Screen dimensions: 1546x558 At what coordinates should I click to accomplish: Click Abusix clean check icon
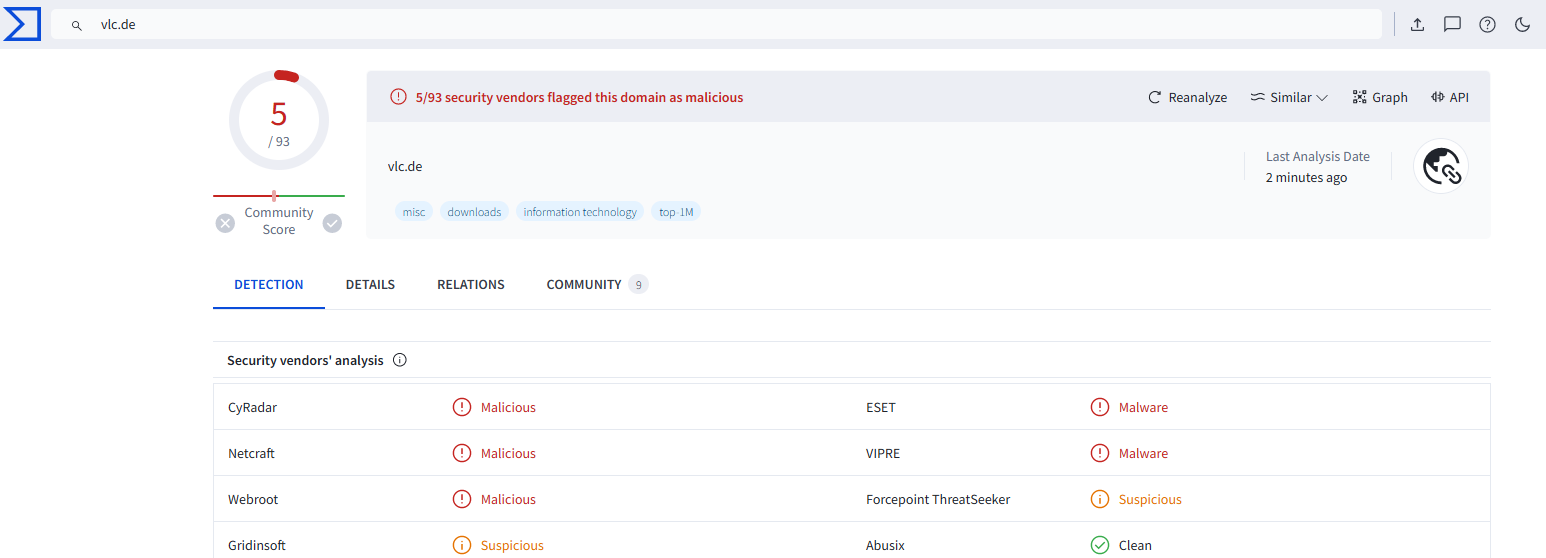[x=1100, y=545]
